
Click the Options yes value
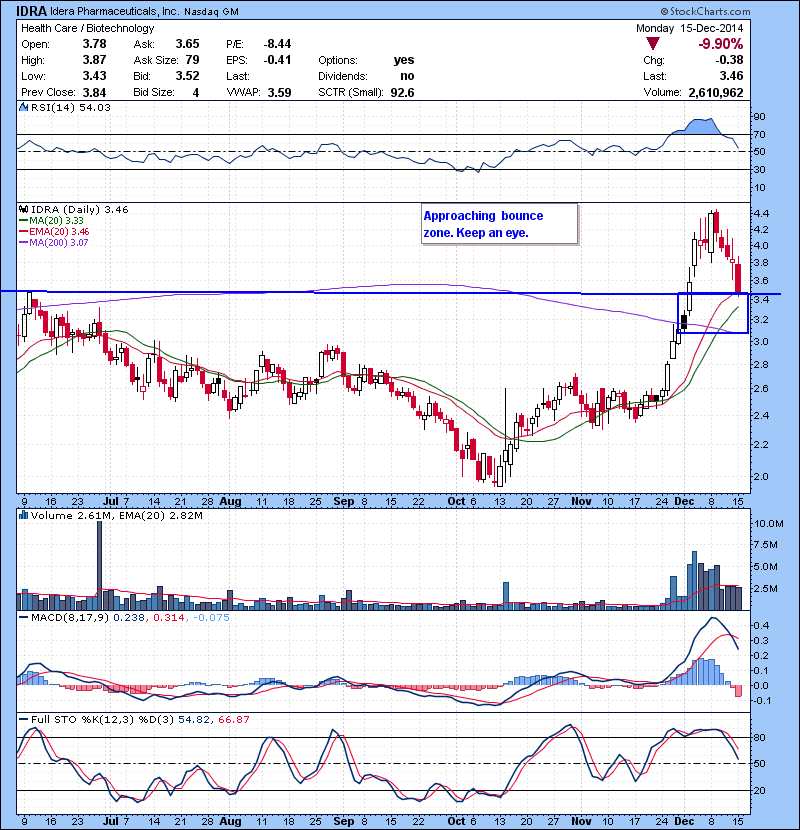(x=404, y=60)
